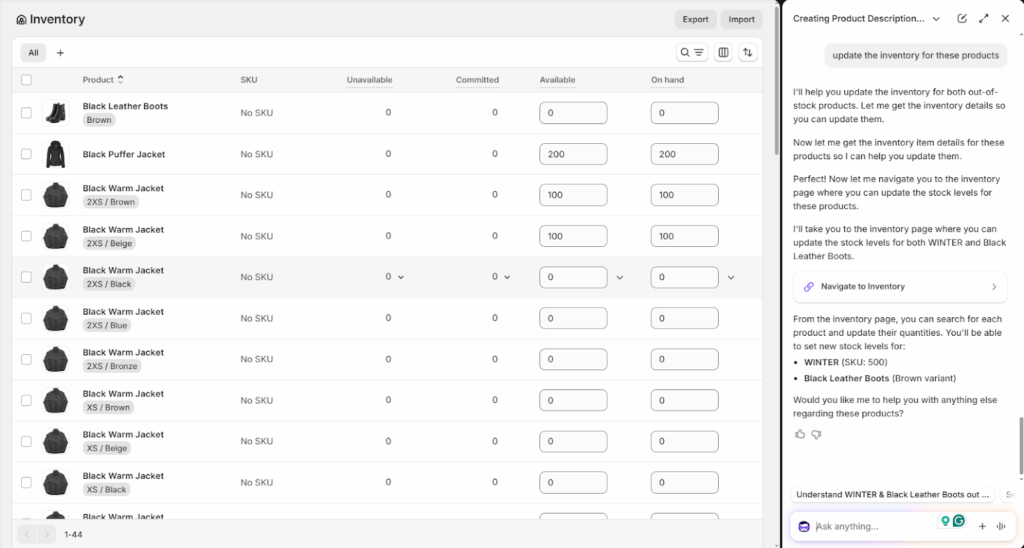Add a new view with plus tab
Viewport: 1024px width, 548px height.
60,52
